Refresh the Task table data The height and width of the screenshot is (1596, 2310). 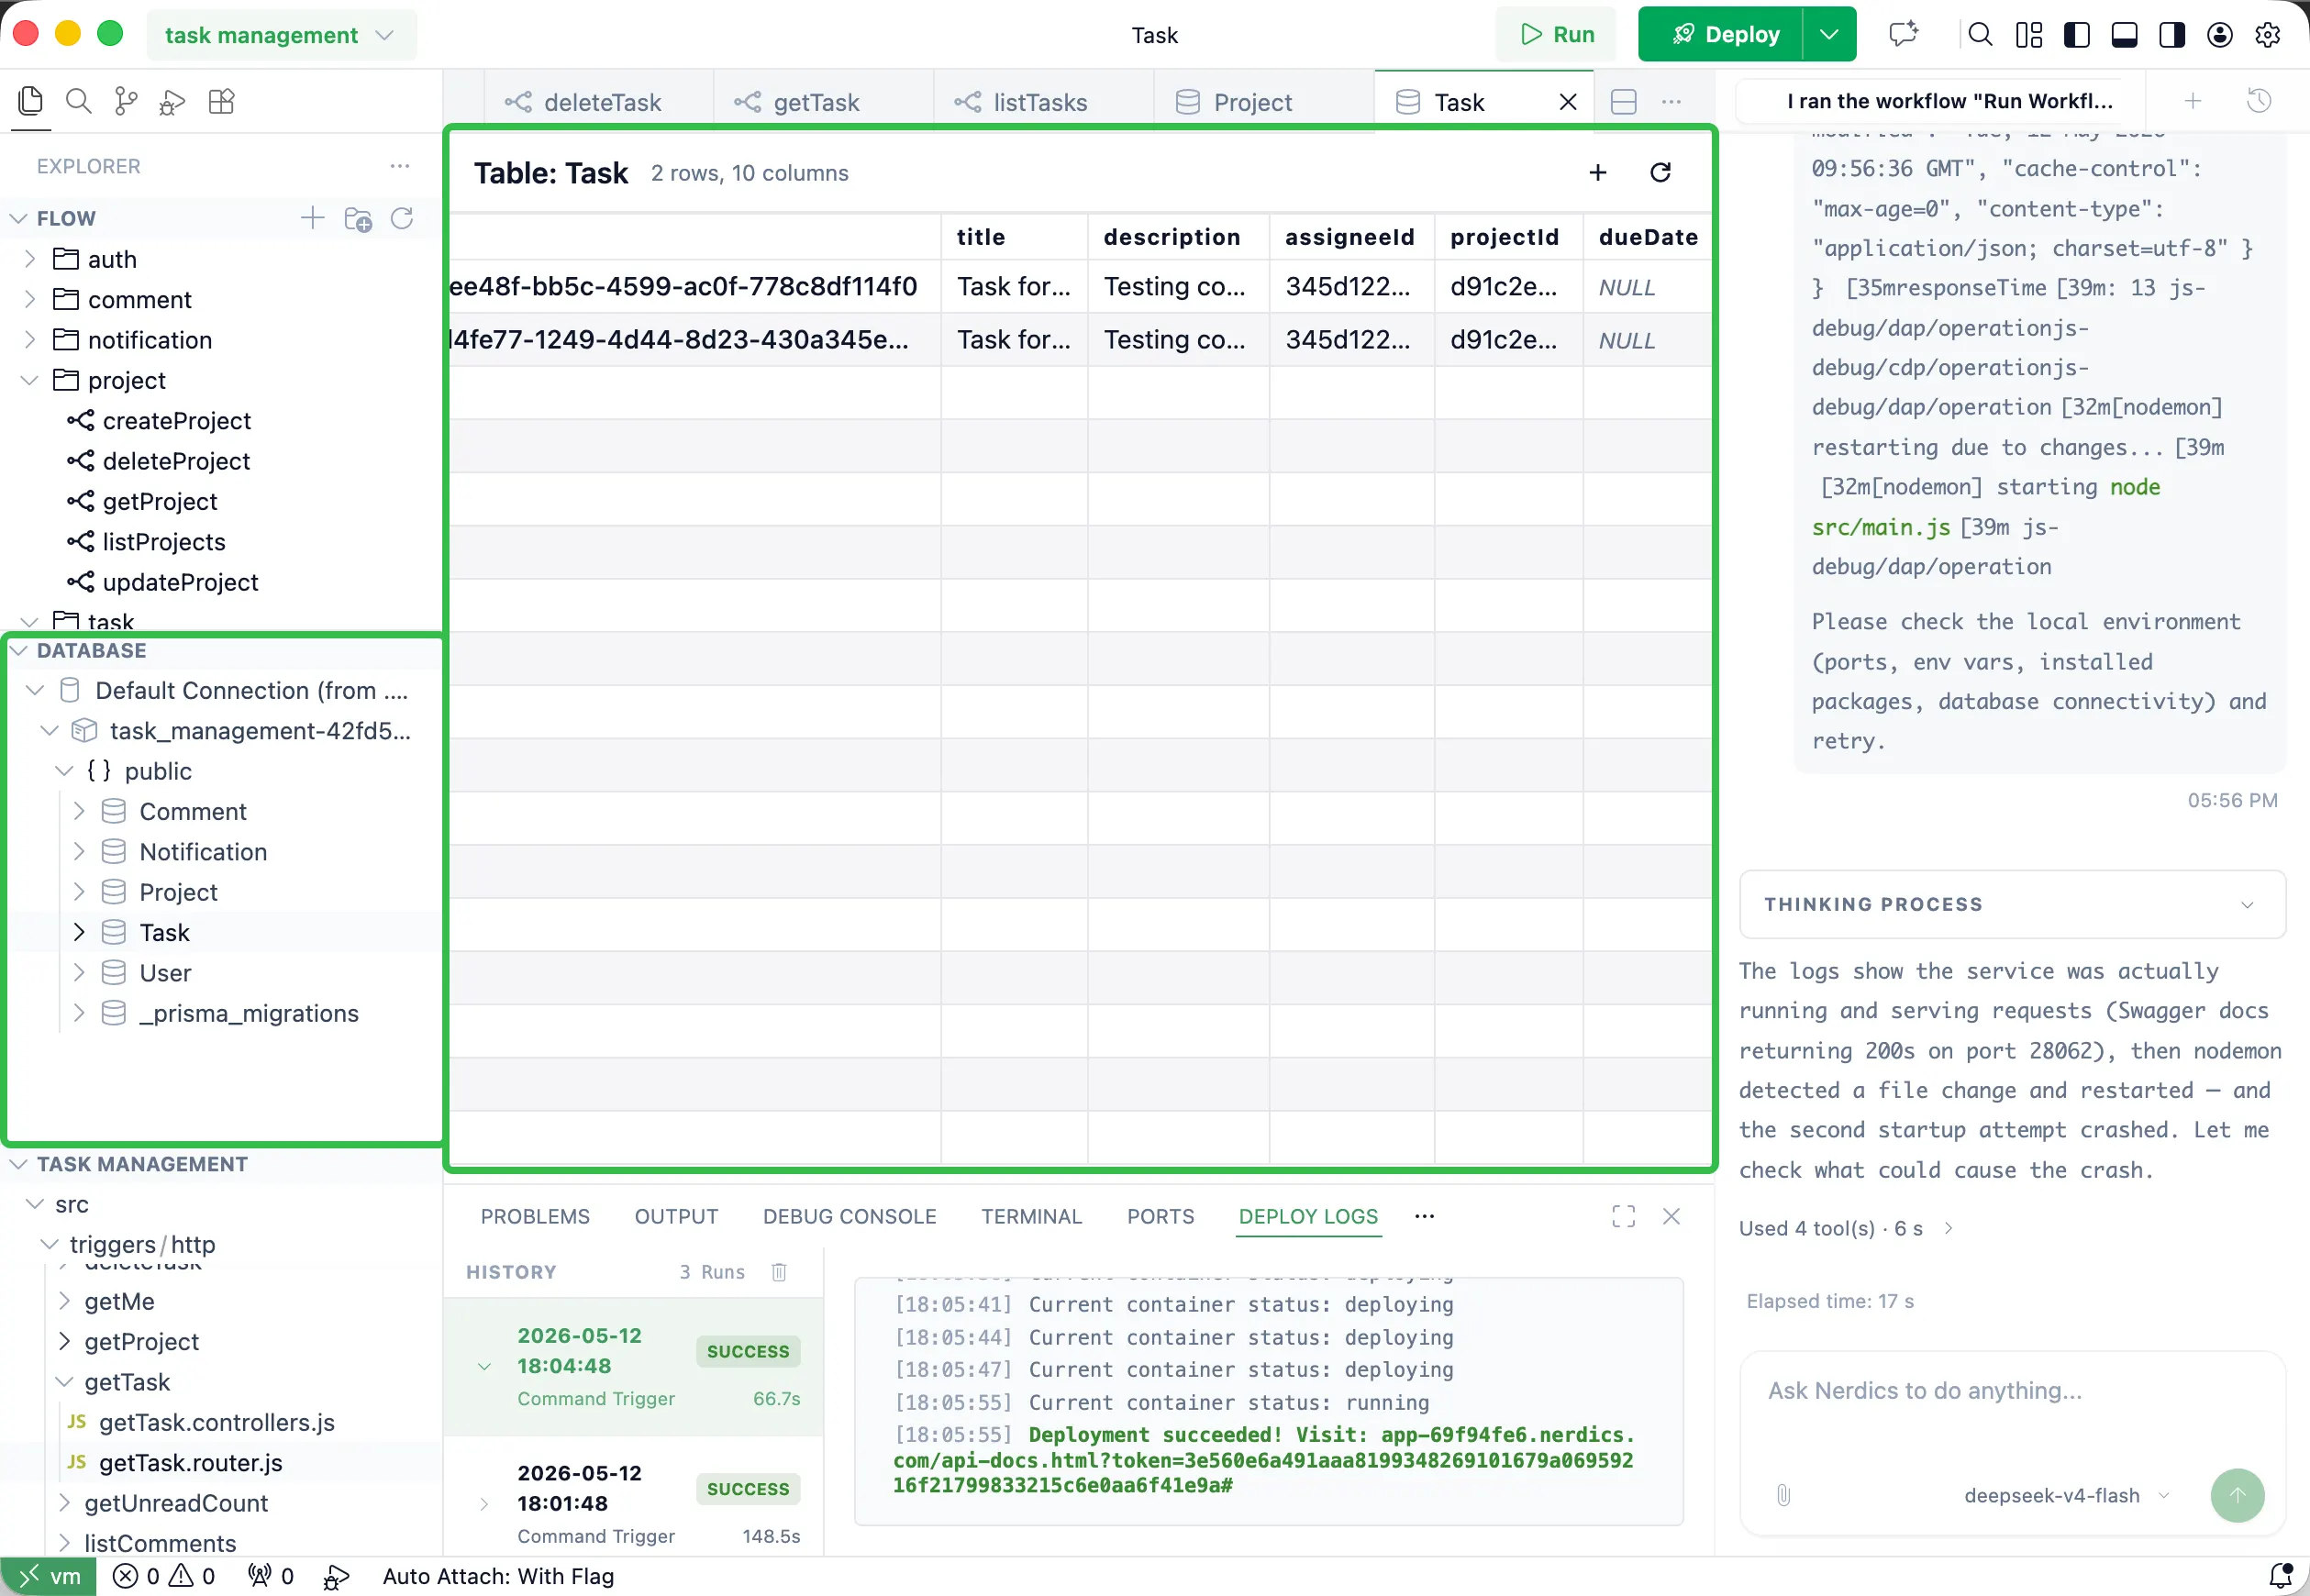tap(1660, 173)
